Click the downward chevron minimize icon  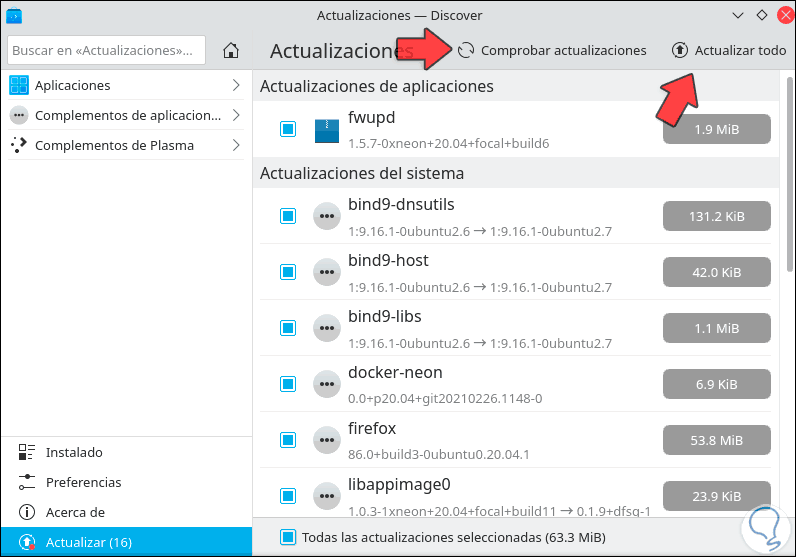(738, 15)
